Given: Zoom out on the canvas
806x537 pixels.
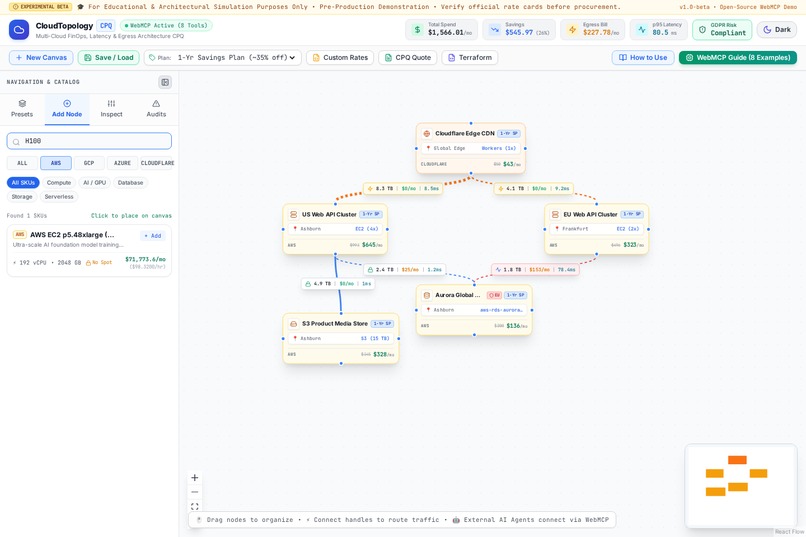Looking at the screenshot, I should coord(195,492).
